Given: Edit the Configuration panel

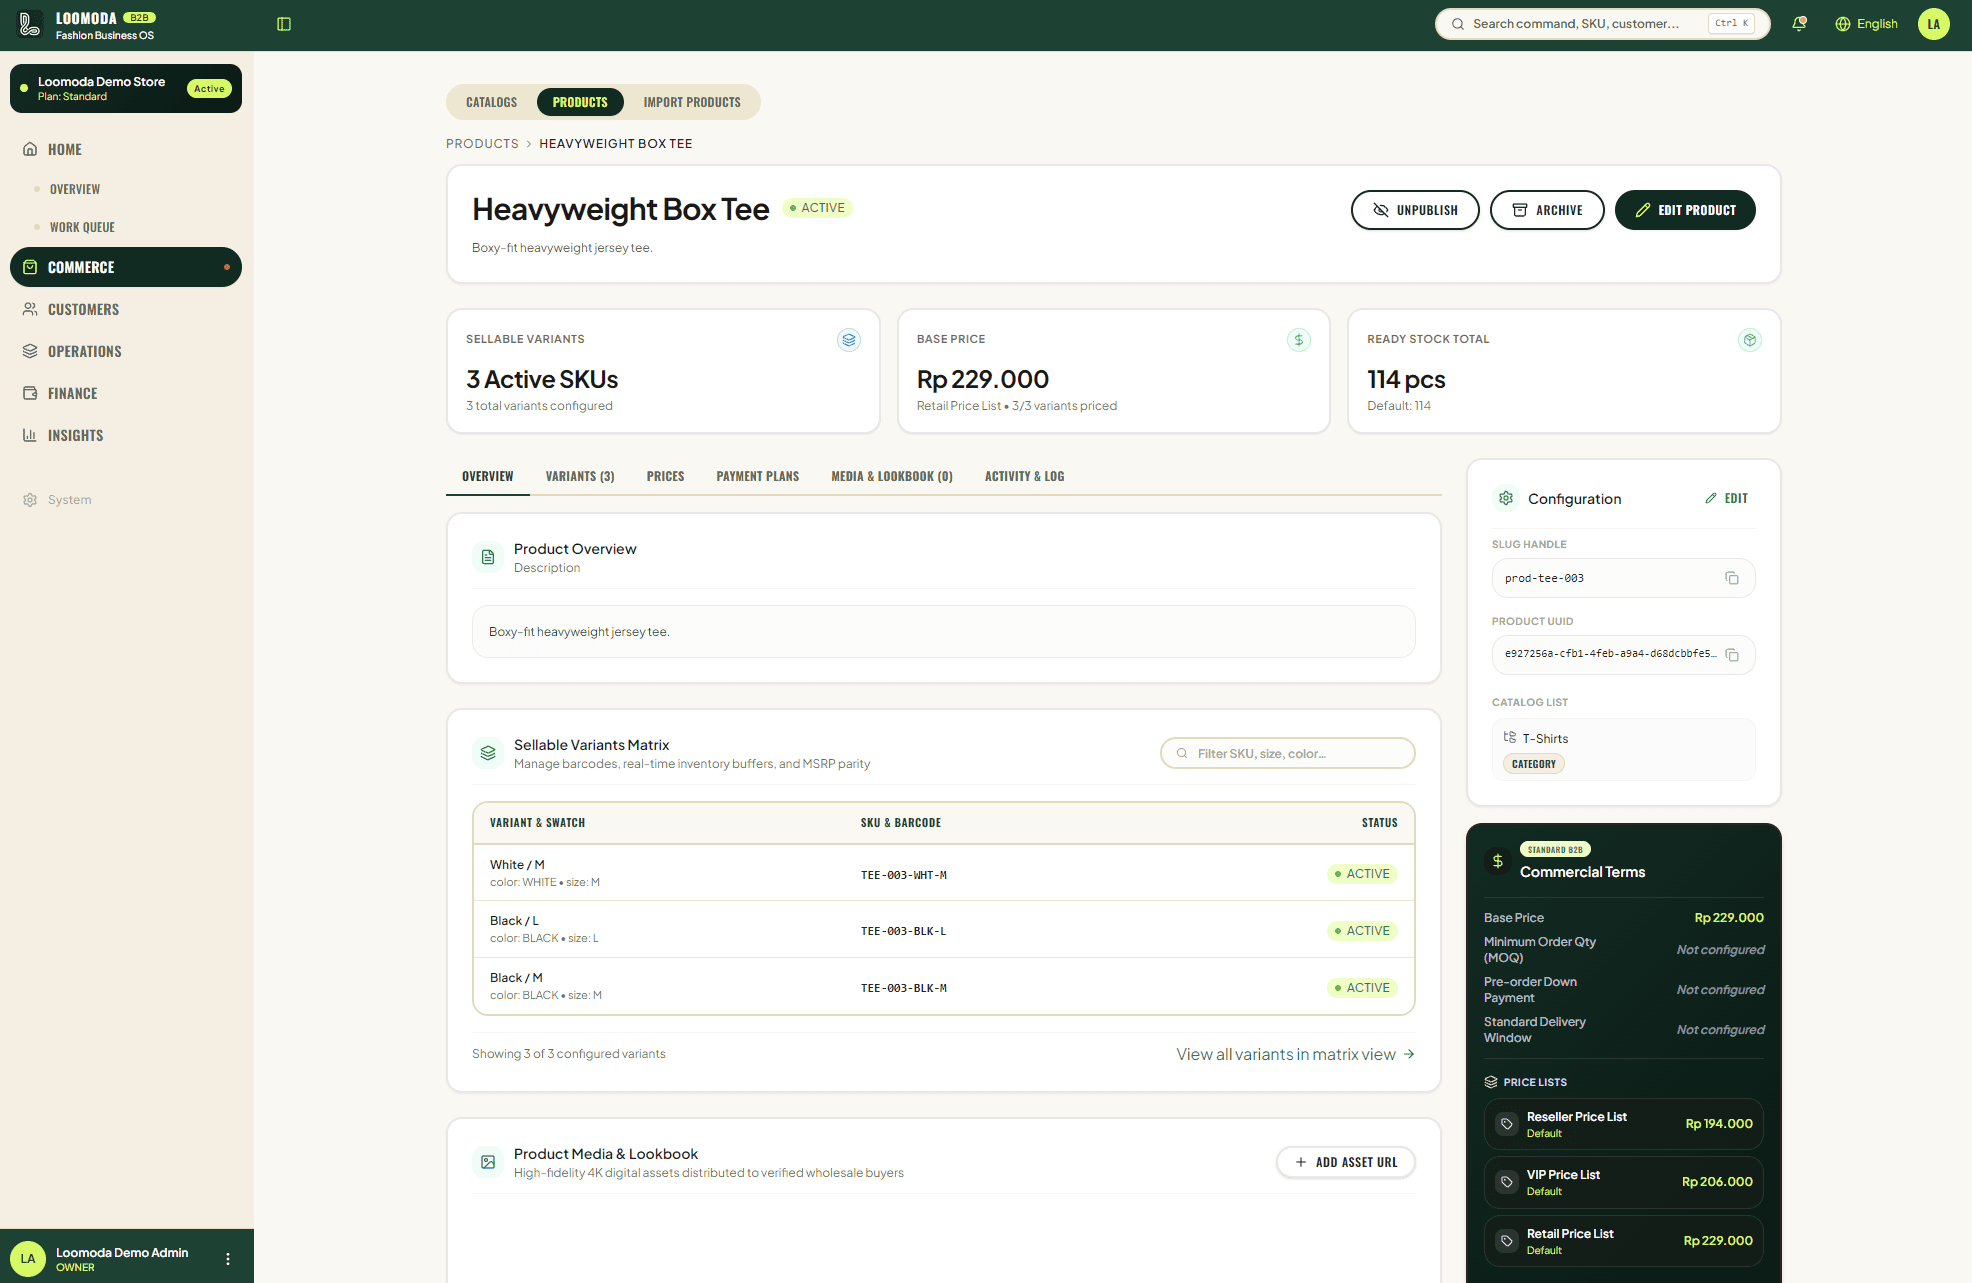Looking at the screenshot, I should click(1727, 498).
